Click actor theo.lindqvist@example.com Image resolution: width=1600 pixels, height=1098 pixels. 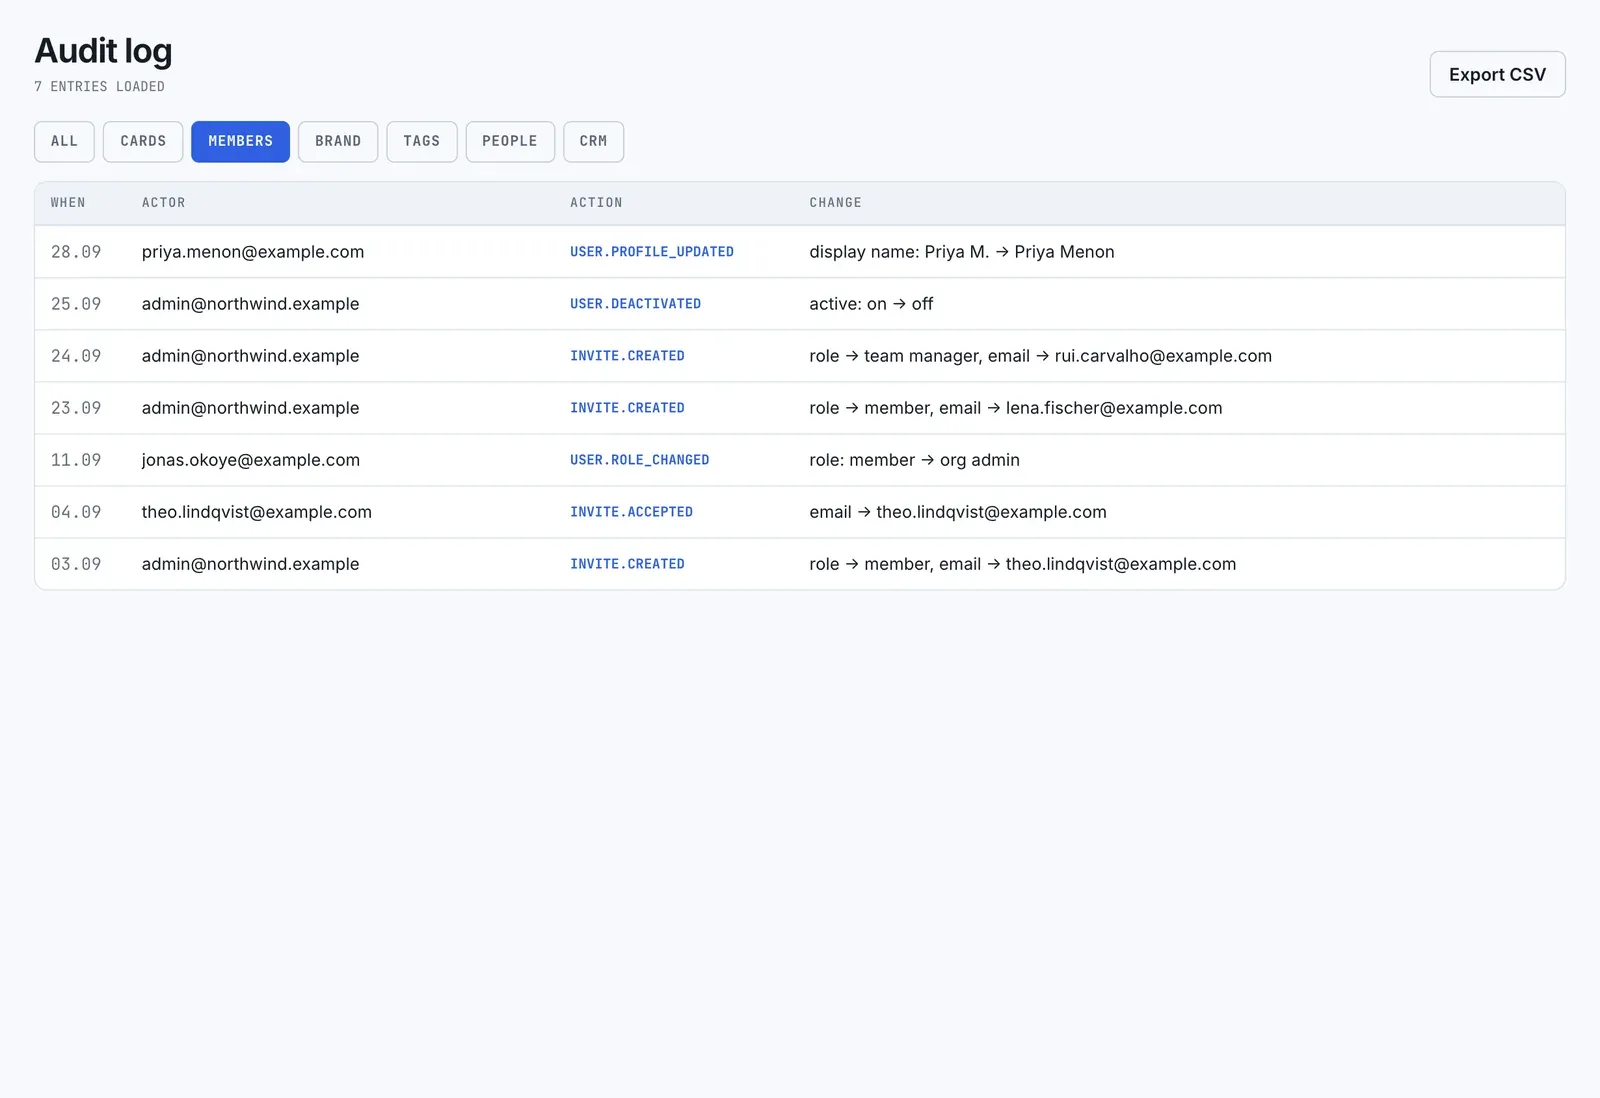click(x=257, y=512)
